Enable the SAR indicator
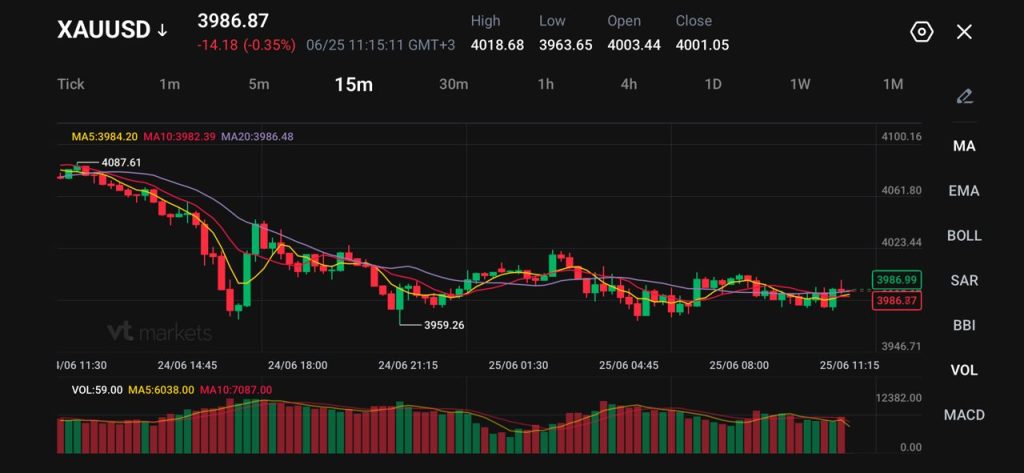 coord(964,280)
